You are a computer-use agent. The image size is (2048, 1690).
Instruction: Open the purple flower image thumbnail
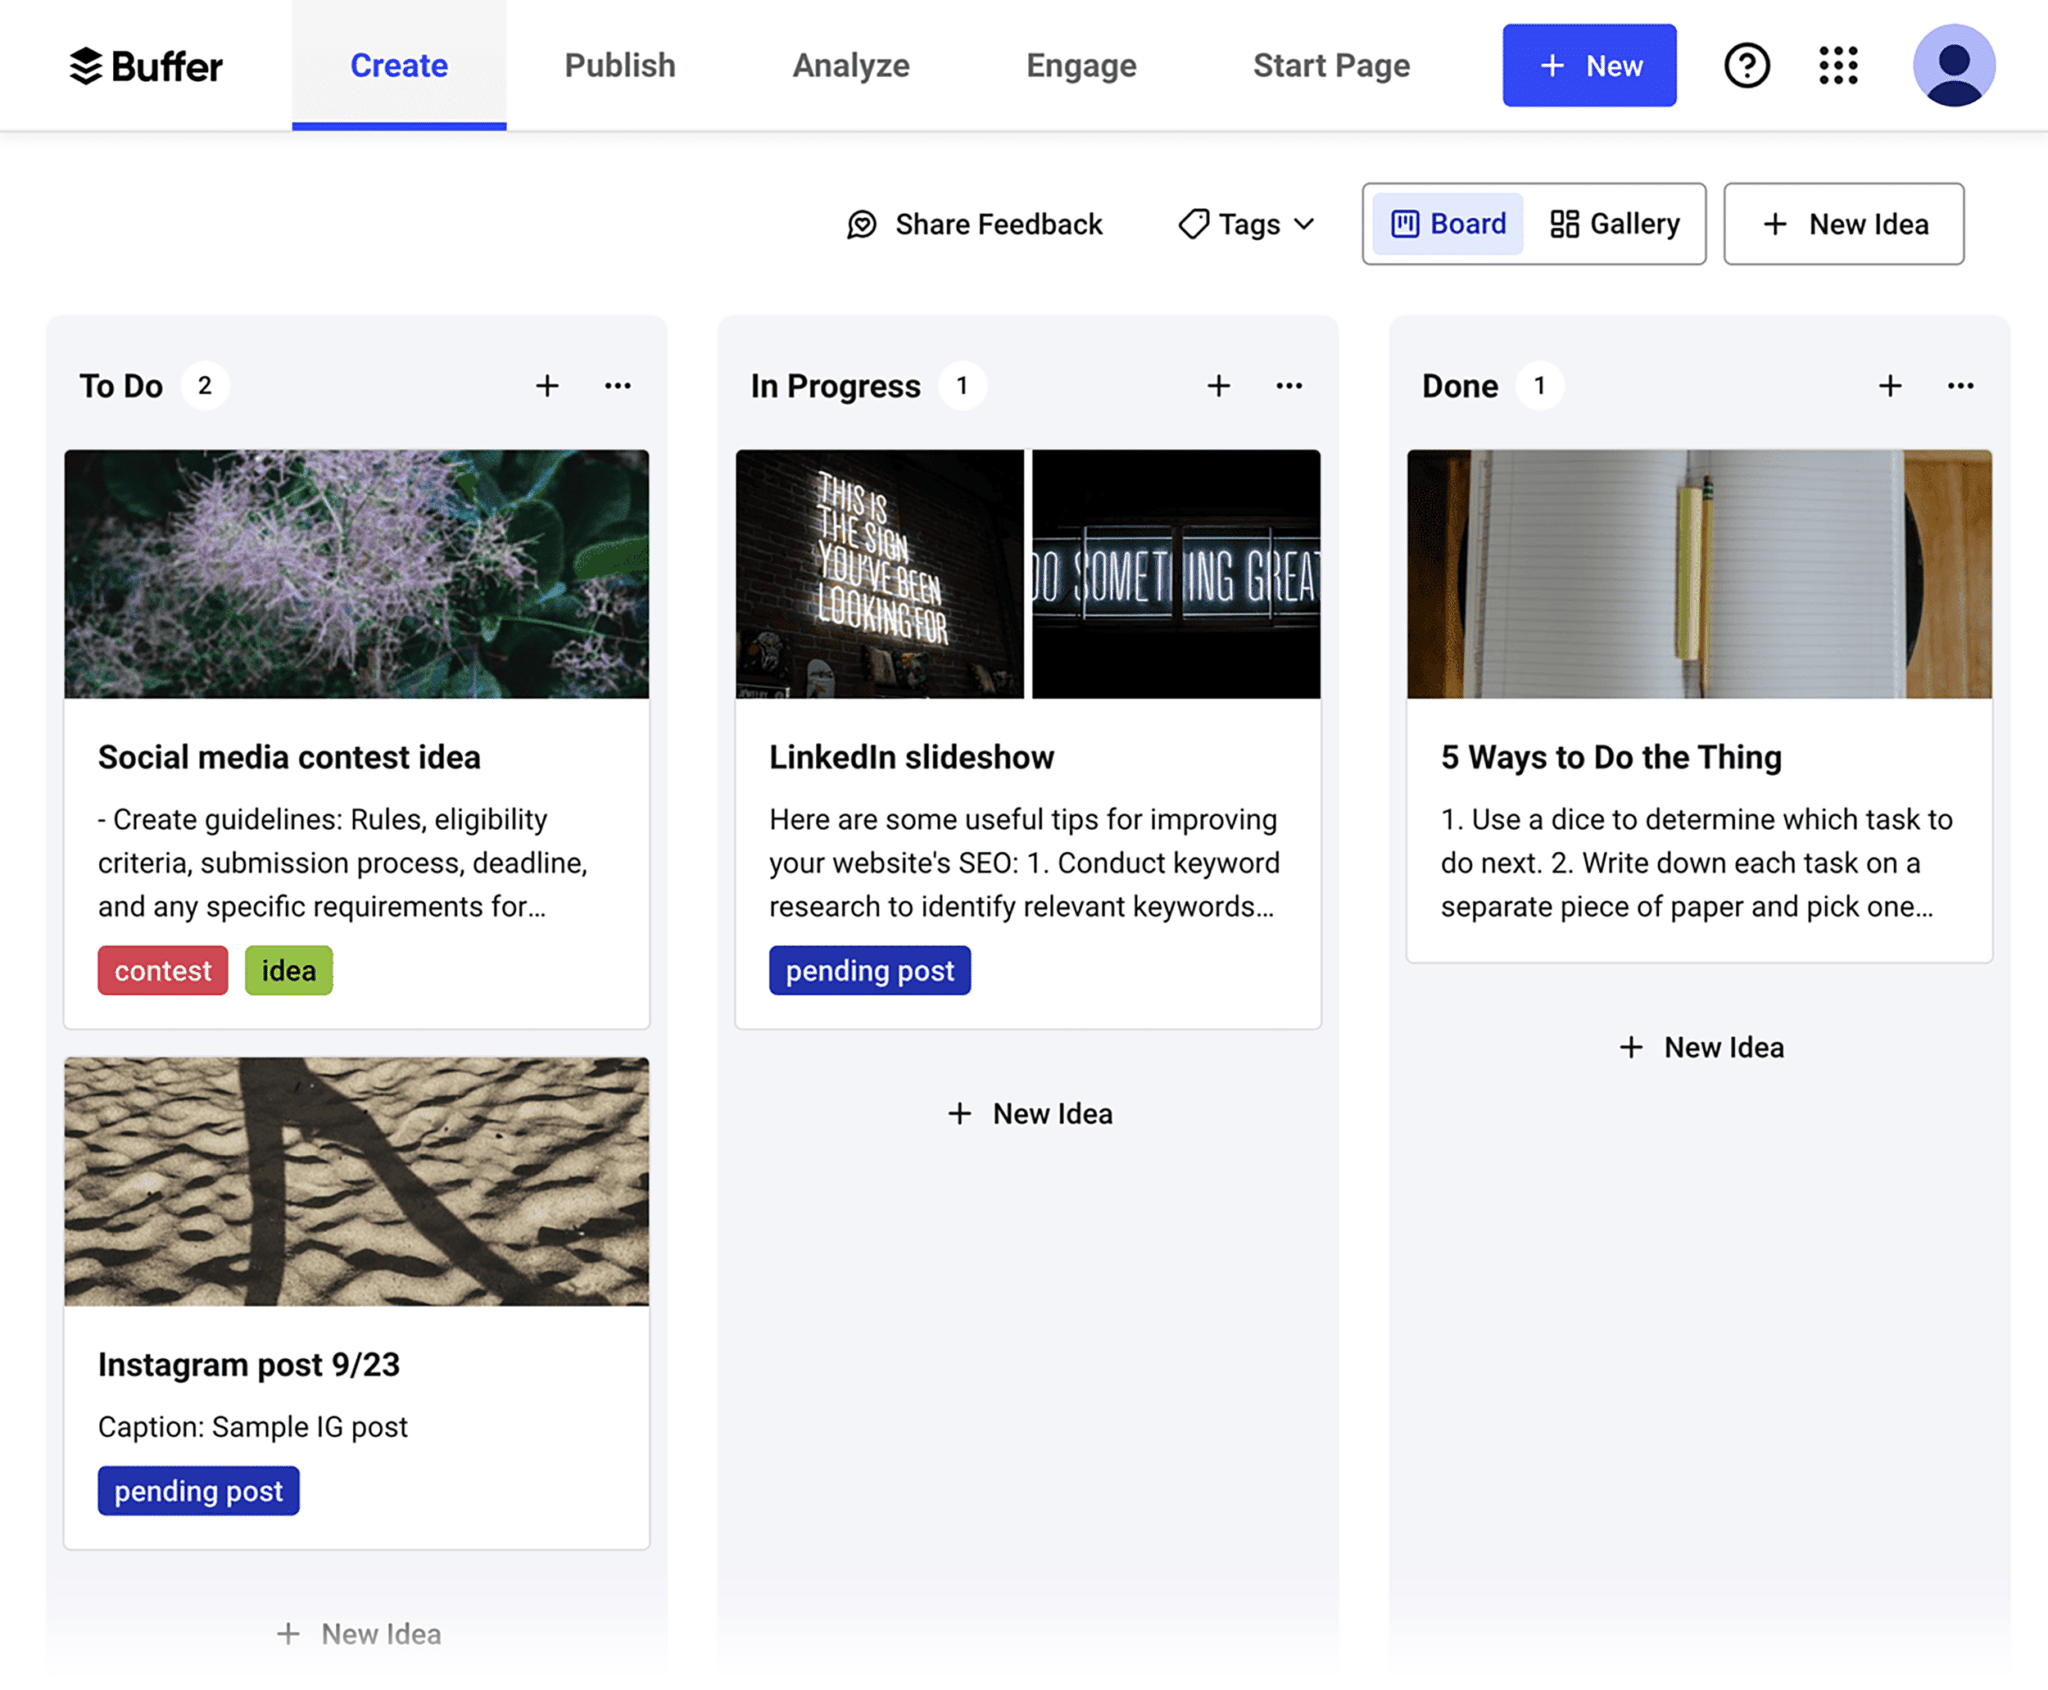357,574
